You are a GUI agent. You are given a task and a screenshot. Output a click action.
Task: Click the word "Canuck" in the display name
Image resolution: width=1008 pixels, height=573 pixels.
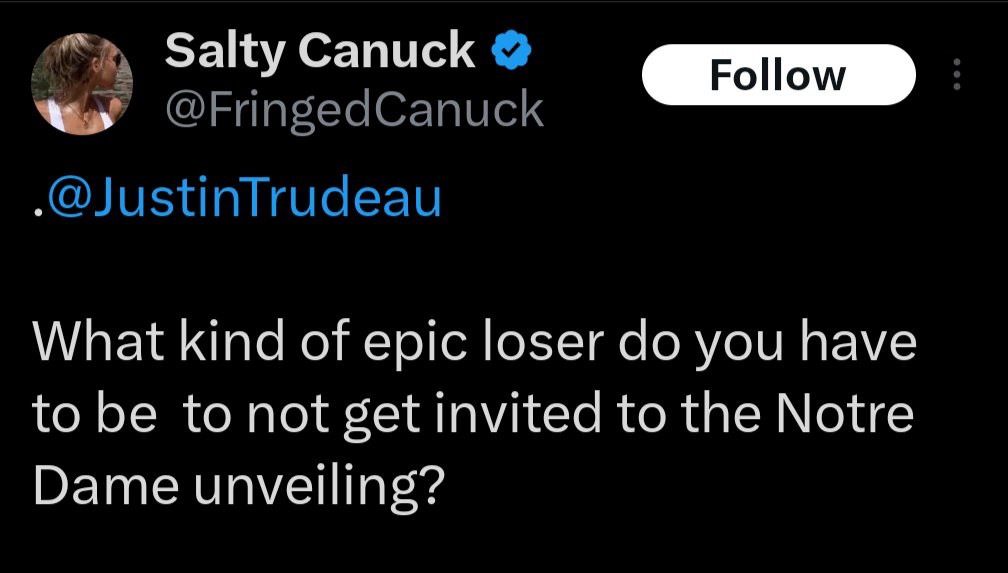point(386,51)
